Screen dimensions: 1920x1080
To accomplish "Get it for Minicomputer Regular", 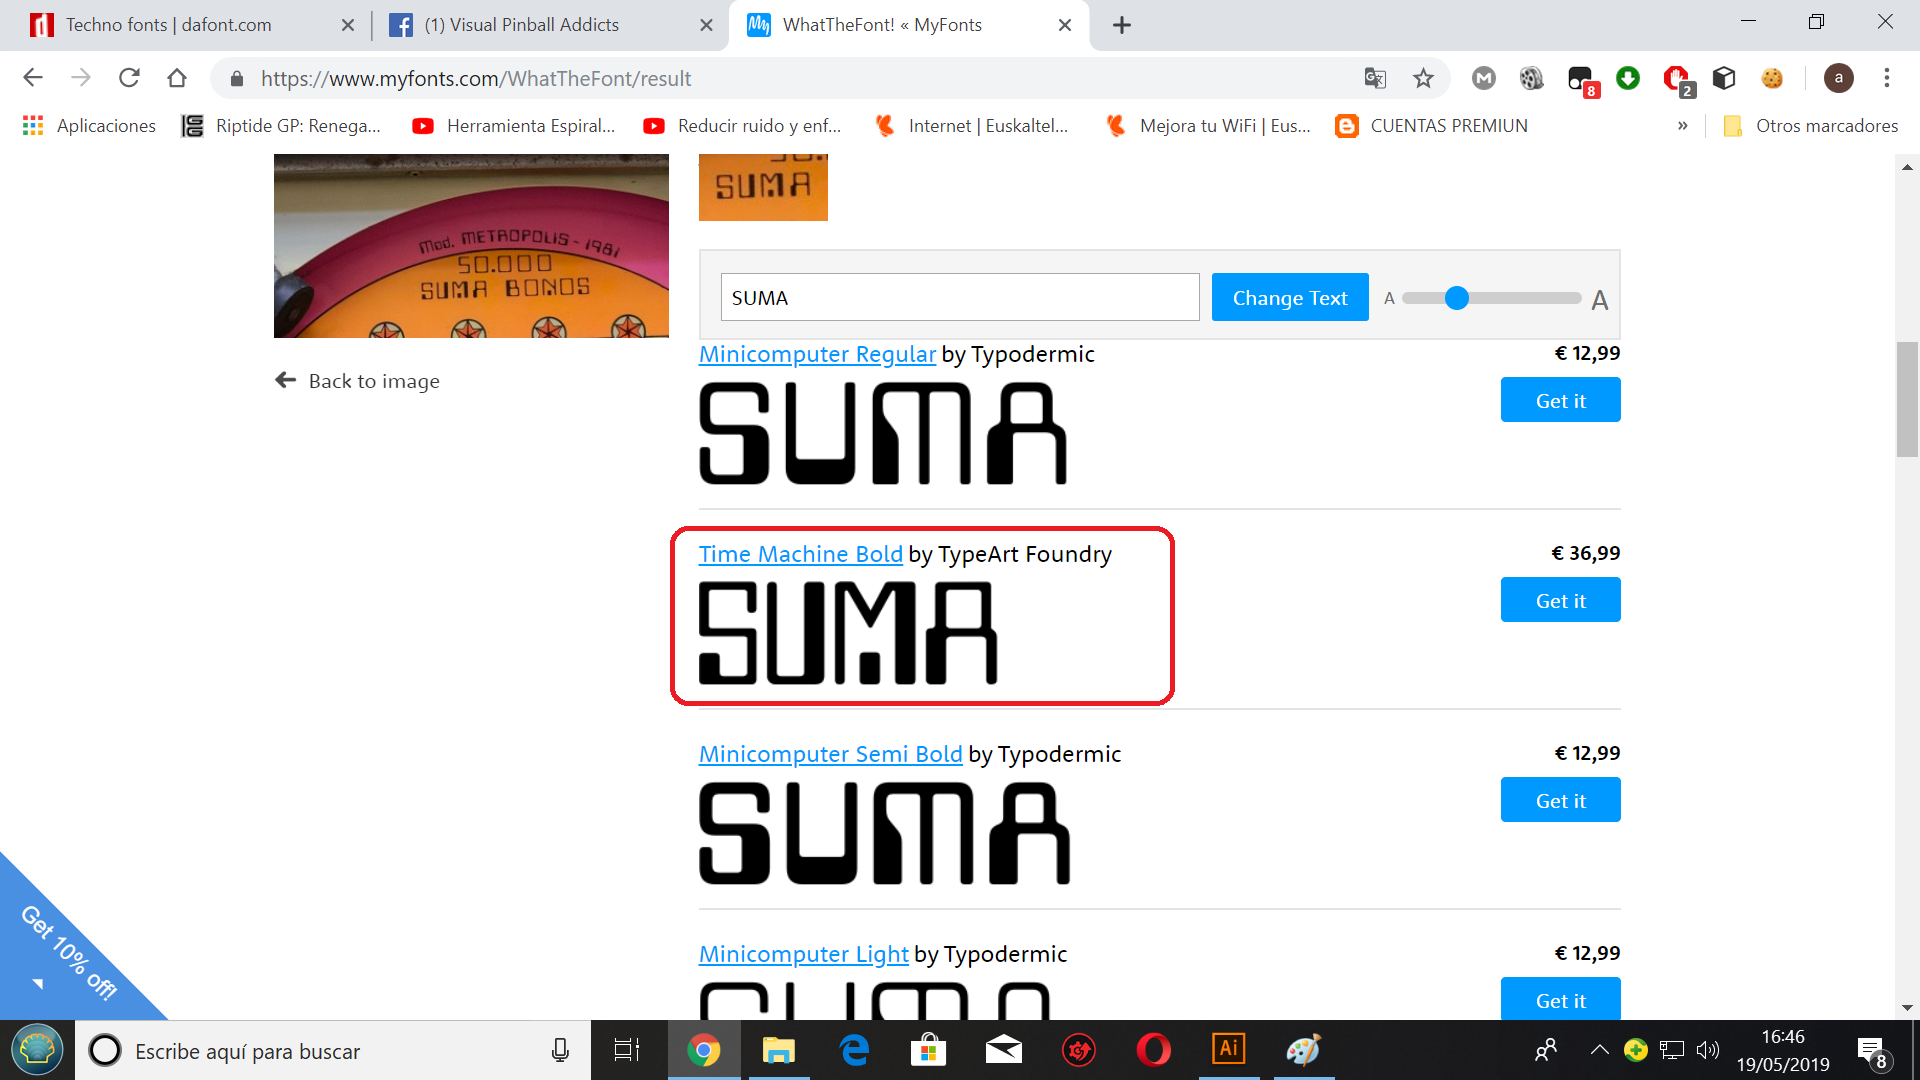I will (1560, 400).
